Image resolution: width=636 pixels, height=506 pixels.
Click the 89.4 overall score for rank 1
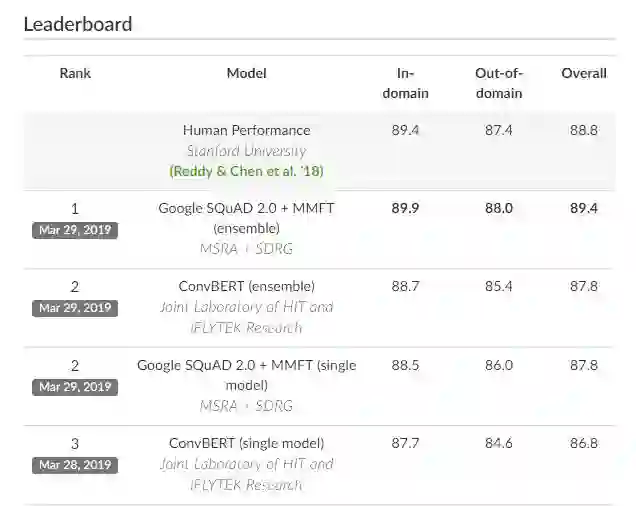[583, 208]
